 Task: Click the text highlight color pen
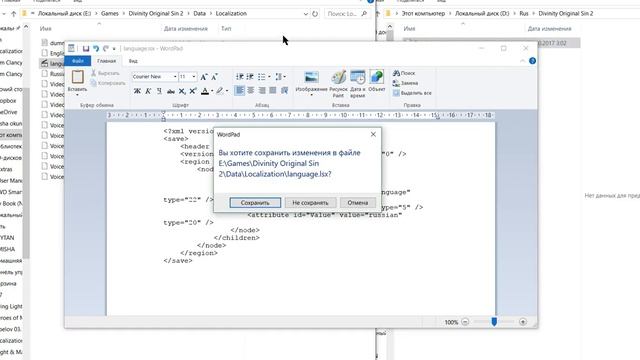220,91
